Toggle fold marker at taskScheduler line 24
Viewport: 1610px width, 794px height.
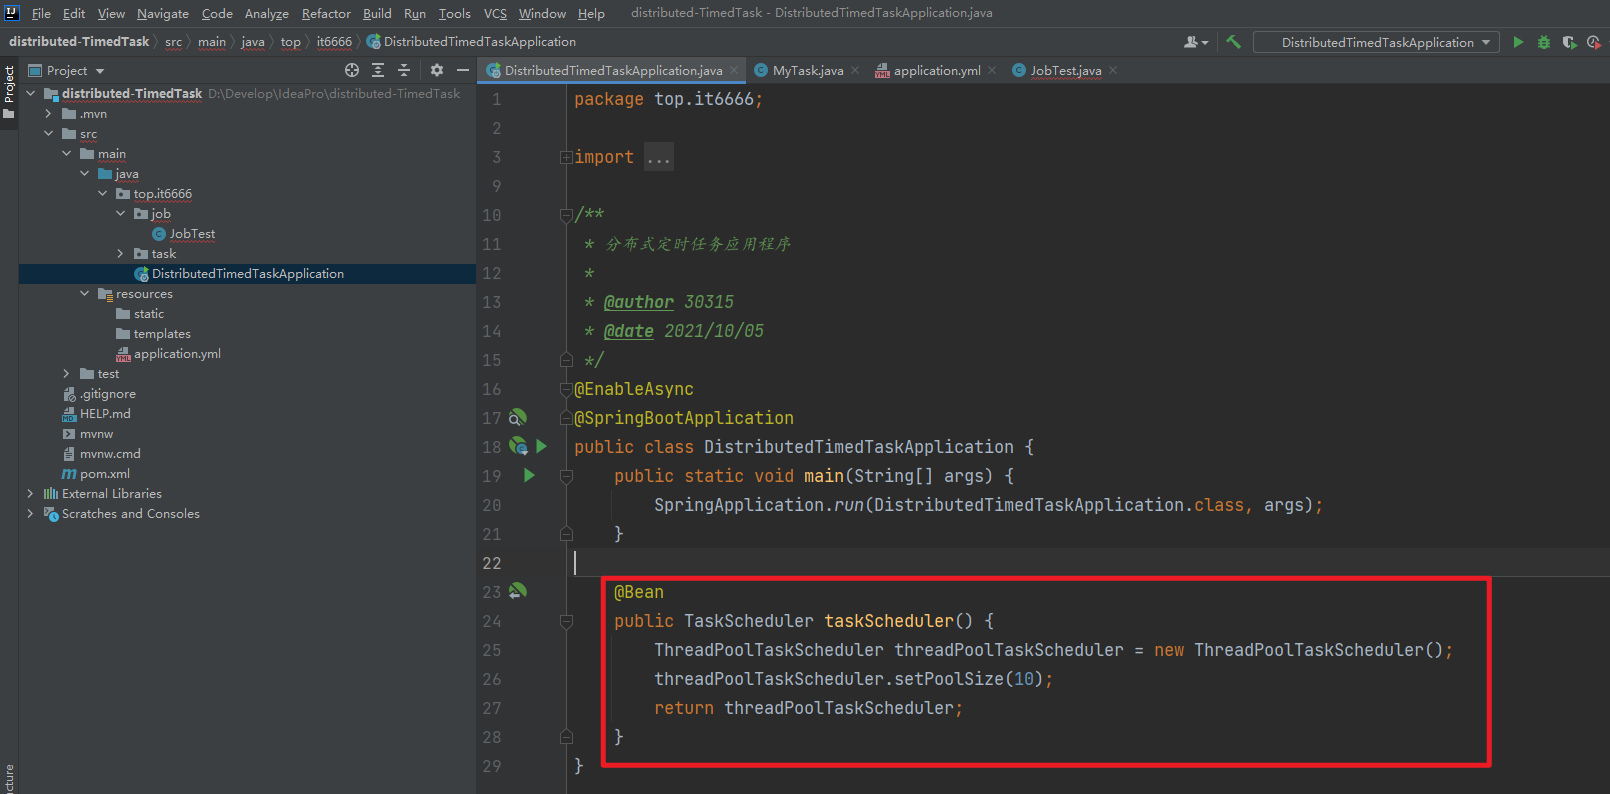click(566, 621)
